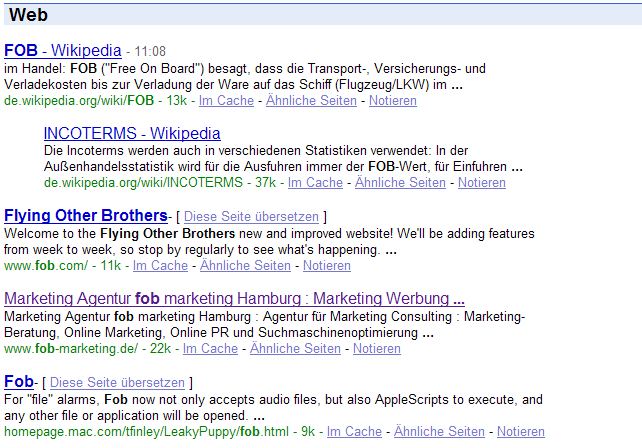Open the Fob result title link

click(x=19, y=382)
